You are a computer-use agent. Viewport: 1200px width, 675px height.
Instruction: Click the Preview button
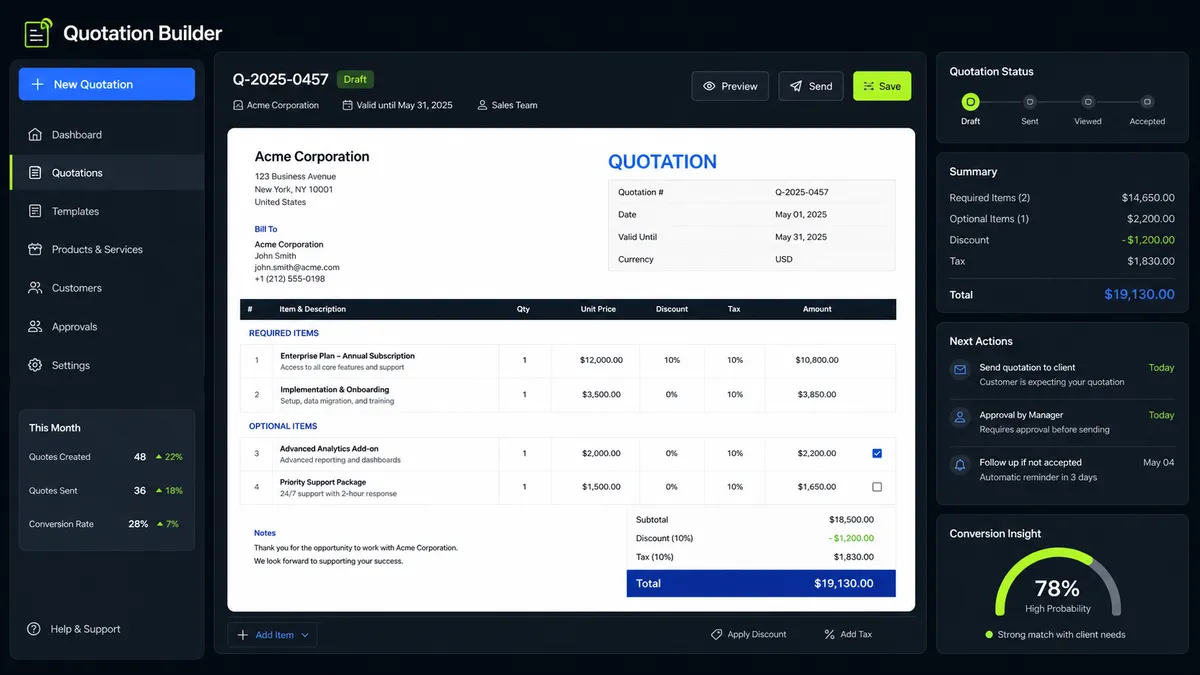[730, 86]
